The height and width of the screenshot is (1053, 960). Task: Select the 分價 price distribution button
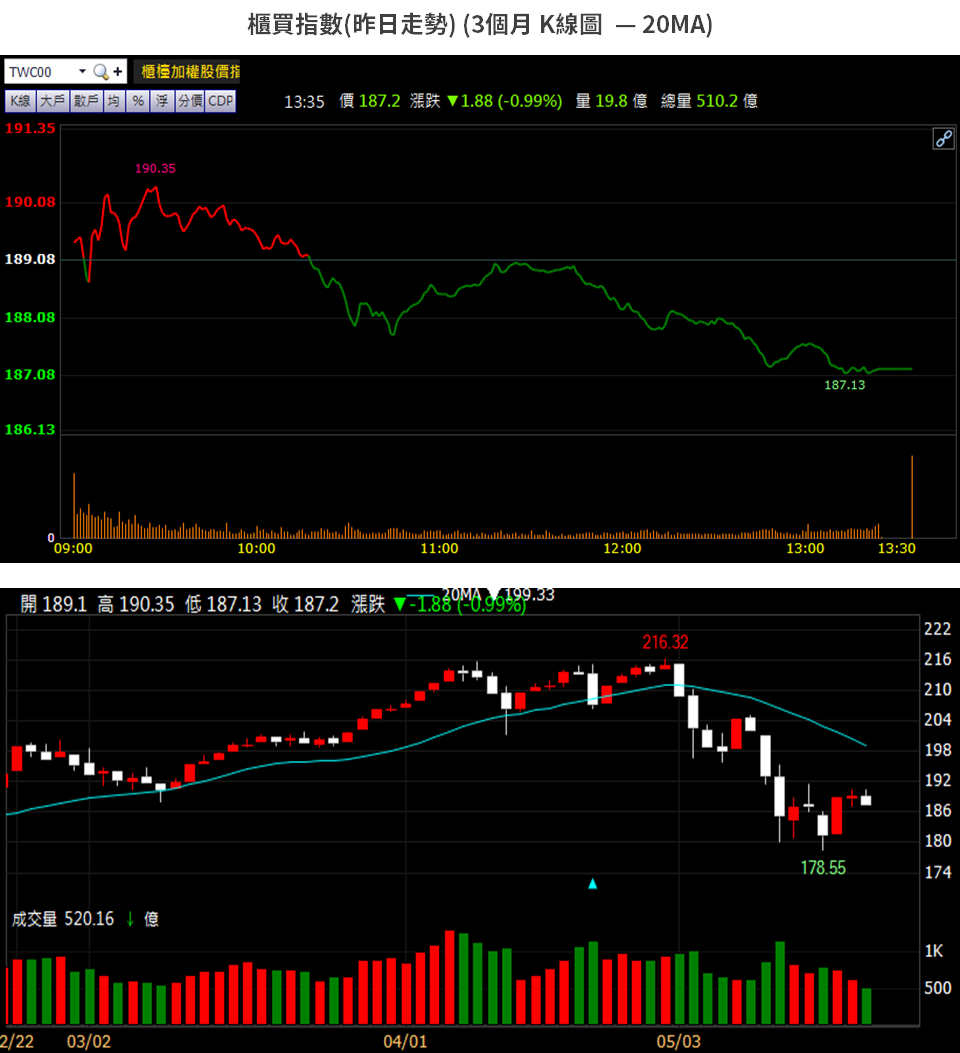190,101
